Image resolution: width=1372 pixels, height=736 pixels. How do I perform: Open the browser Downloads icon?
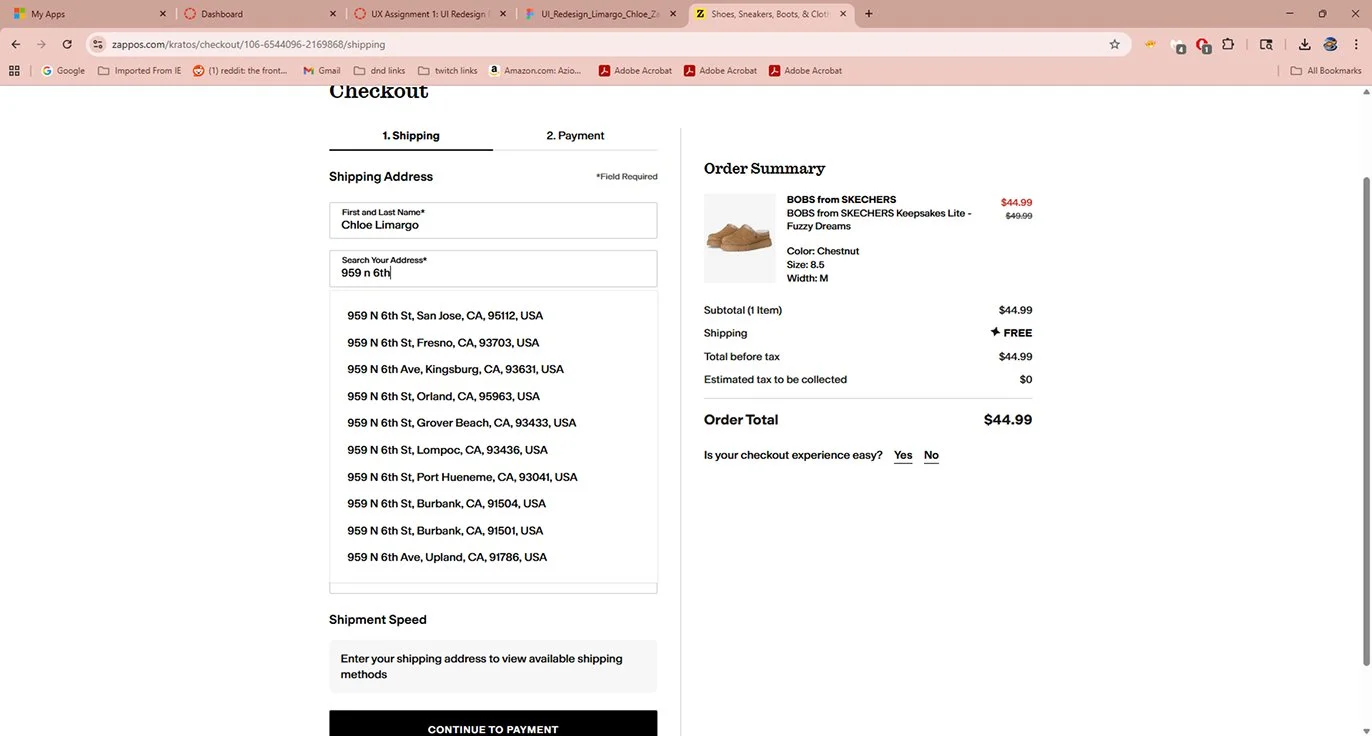[1304, 44]
